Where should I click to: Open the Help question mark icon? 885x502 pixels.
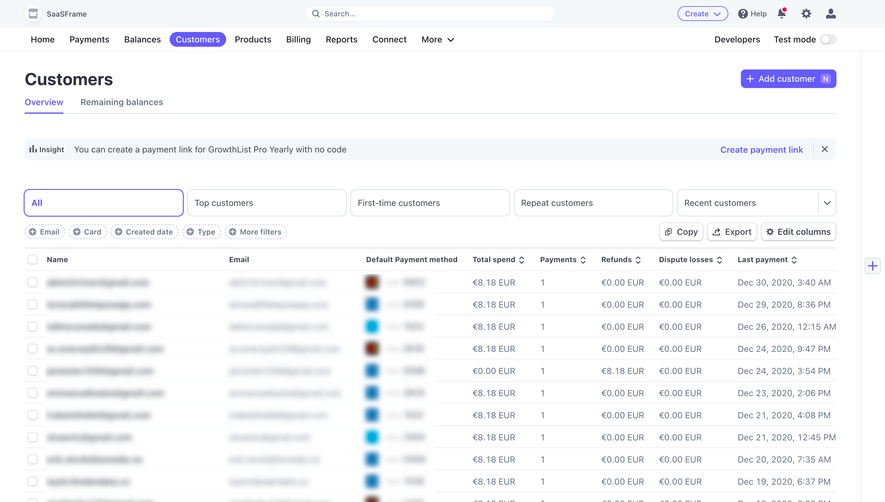coord(743,14)
